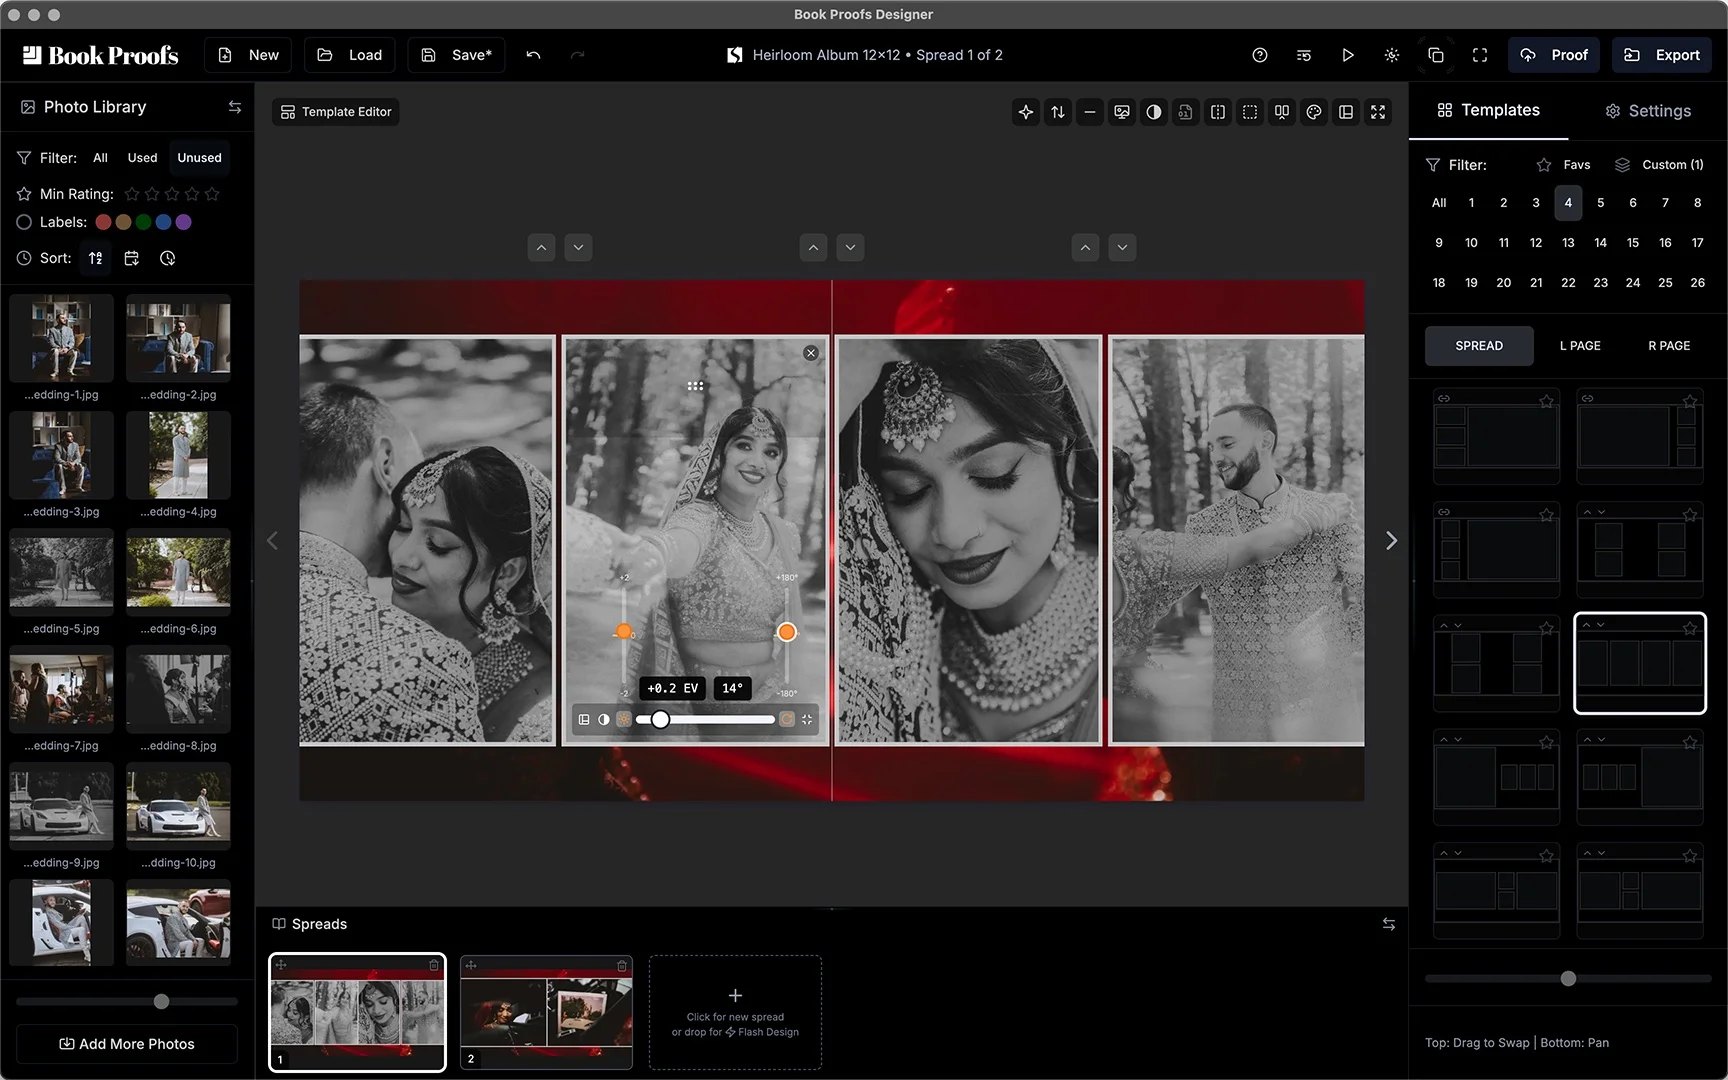Go to next spread with right chevron
This screenshot has width=1728, height=1080.
coord(1391,541)
